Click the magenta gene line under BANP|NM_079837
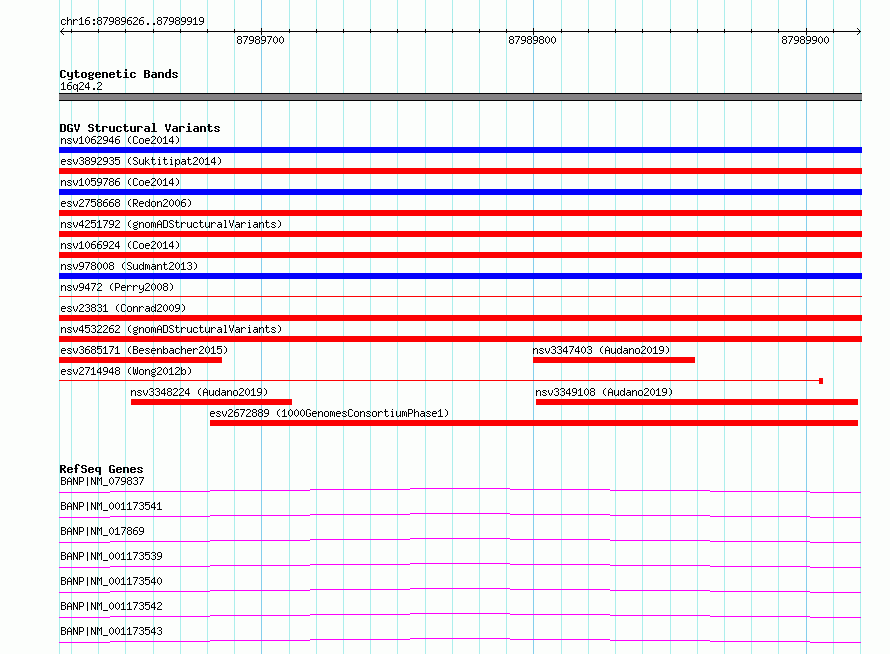This screenshot has width=890, height=654. (460, 490)
